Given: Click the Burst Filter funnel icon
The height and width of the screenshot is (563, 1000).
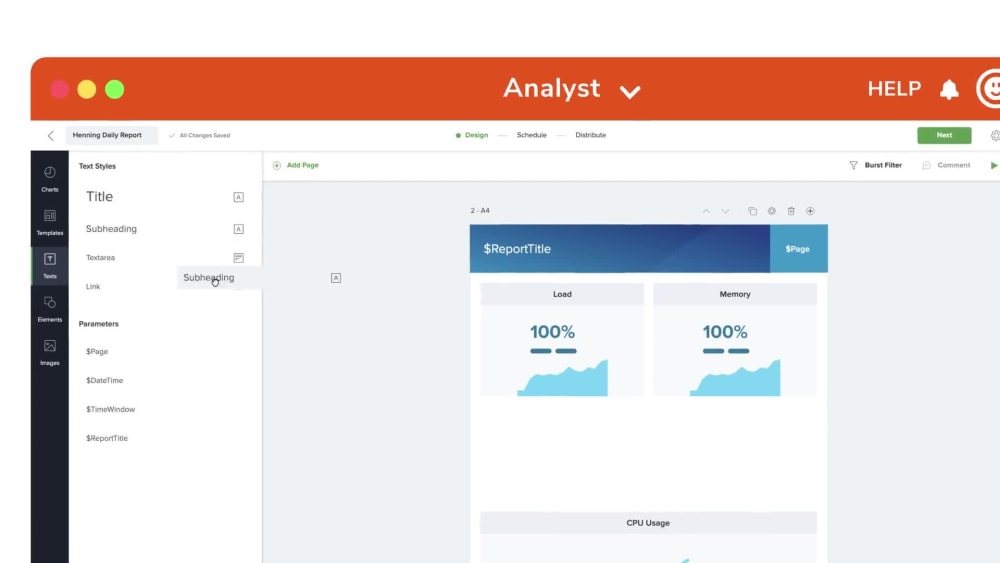Looking at the screenshot, I should 853,165.
